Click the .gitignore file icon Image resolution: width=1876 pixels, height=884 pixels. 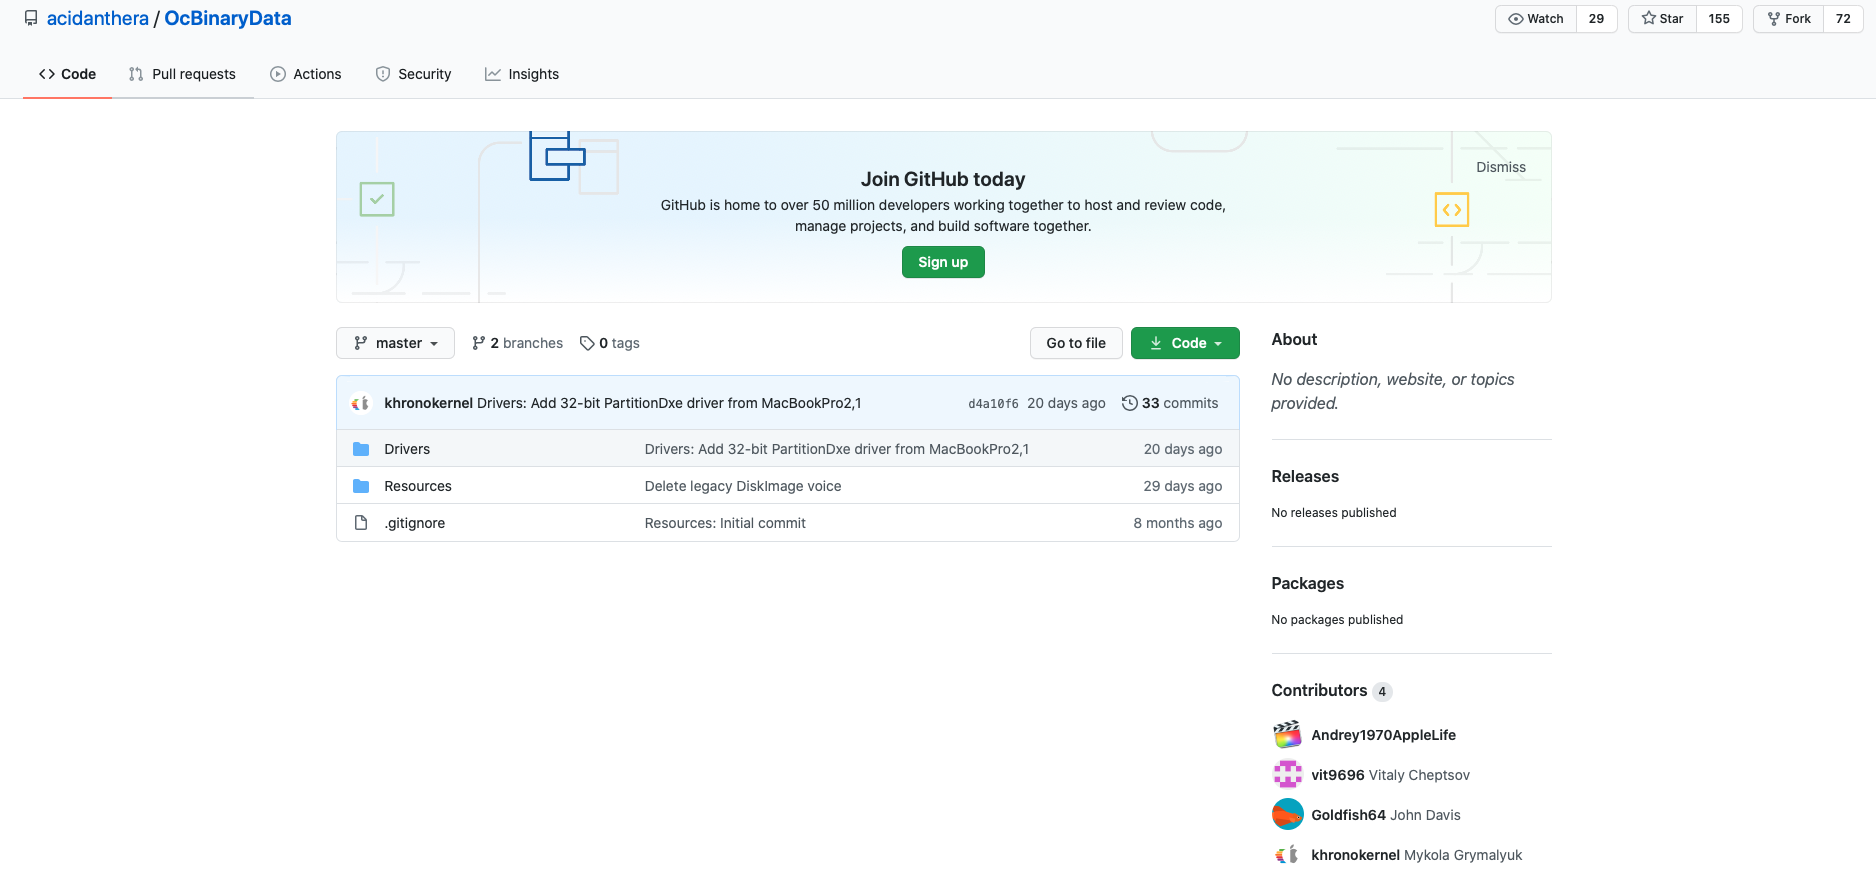coord(361,523)
